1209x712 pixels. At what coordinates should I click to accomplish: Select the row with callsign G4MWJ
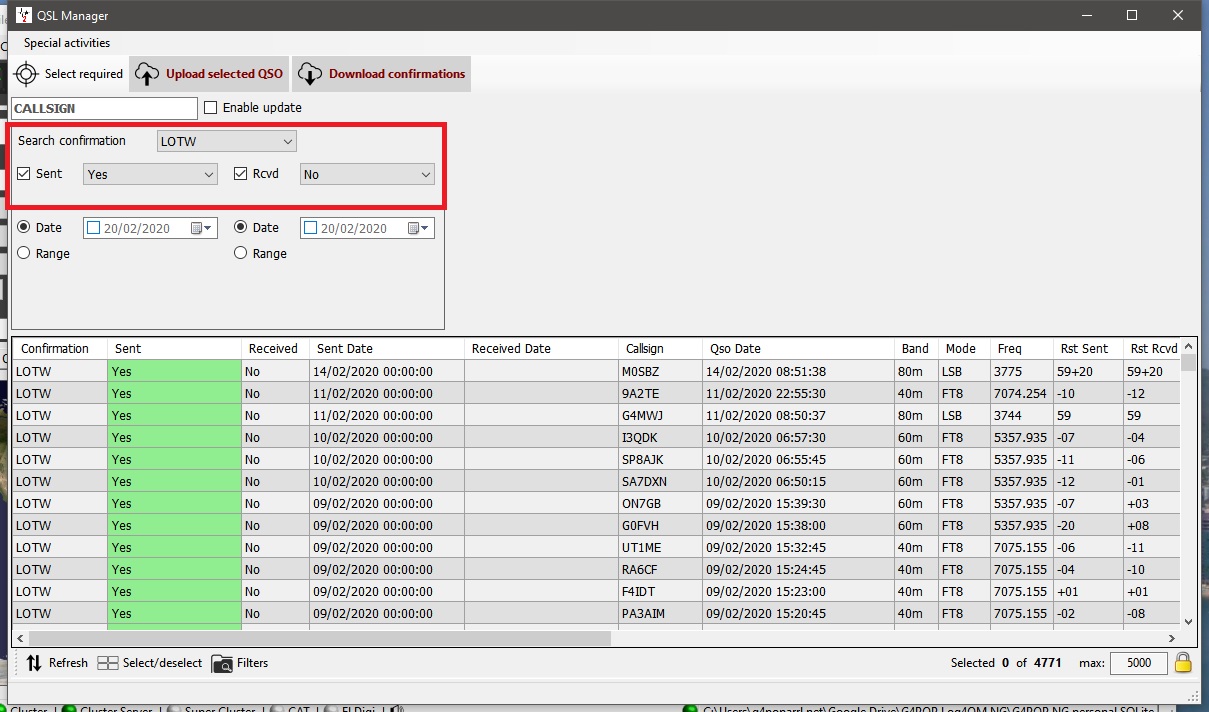pos(596,415)
